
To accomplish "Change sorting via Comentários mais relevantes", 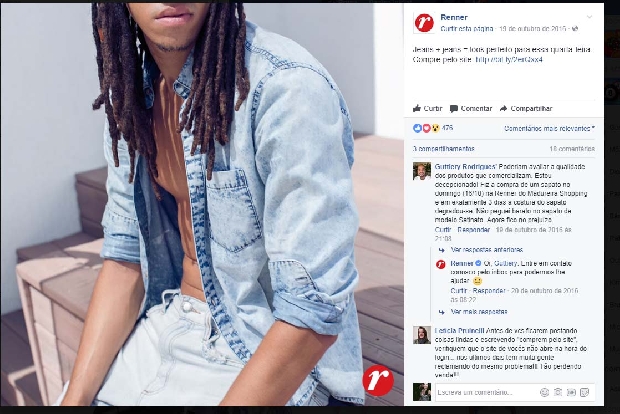I will [549, 129].
